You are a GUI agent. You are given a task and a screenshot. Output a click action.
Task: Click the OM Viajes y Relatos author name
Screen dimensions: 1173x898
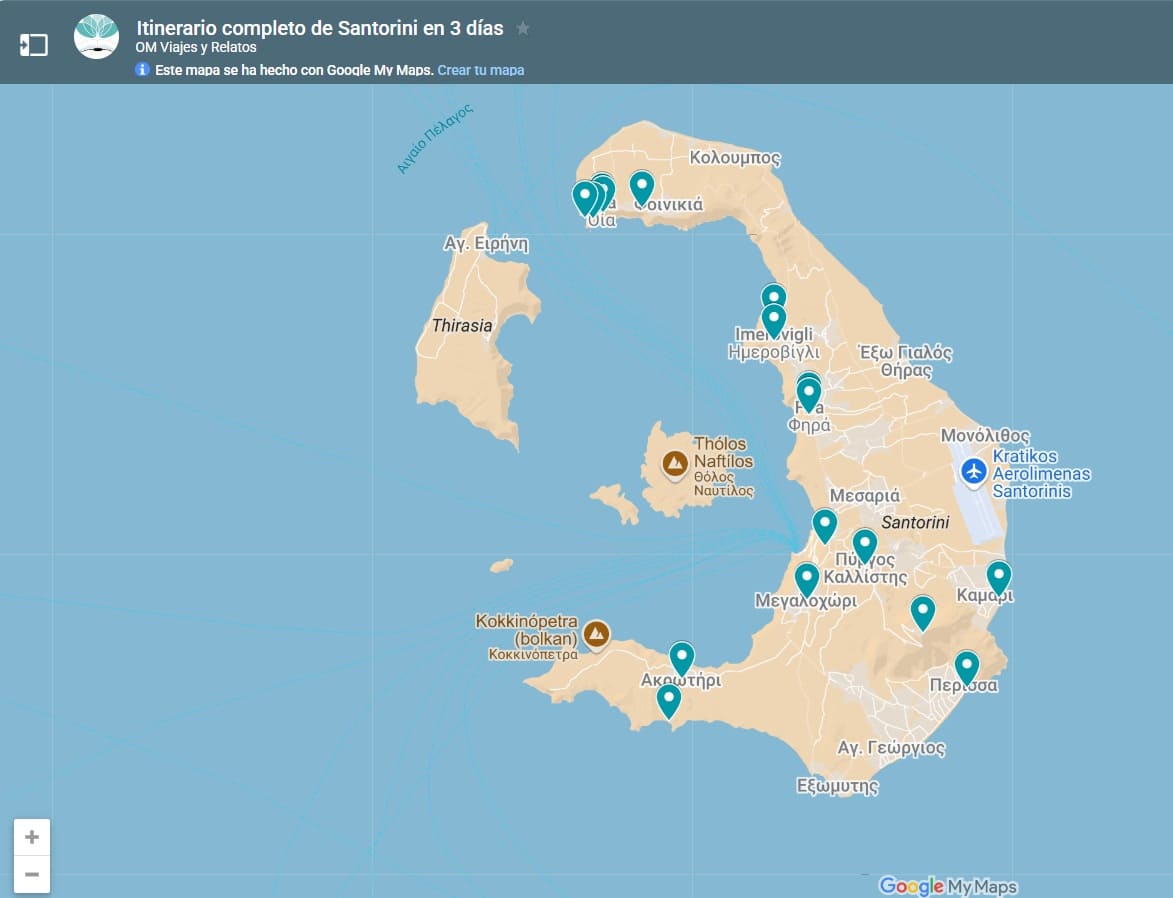point(196,47)
